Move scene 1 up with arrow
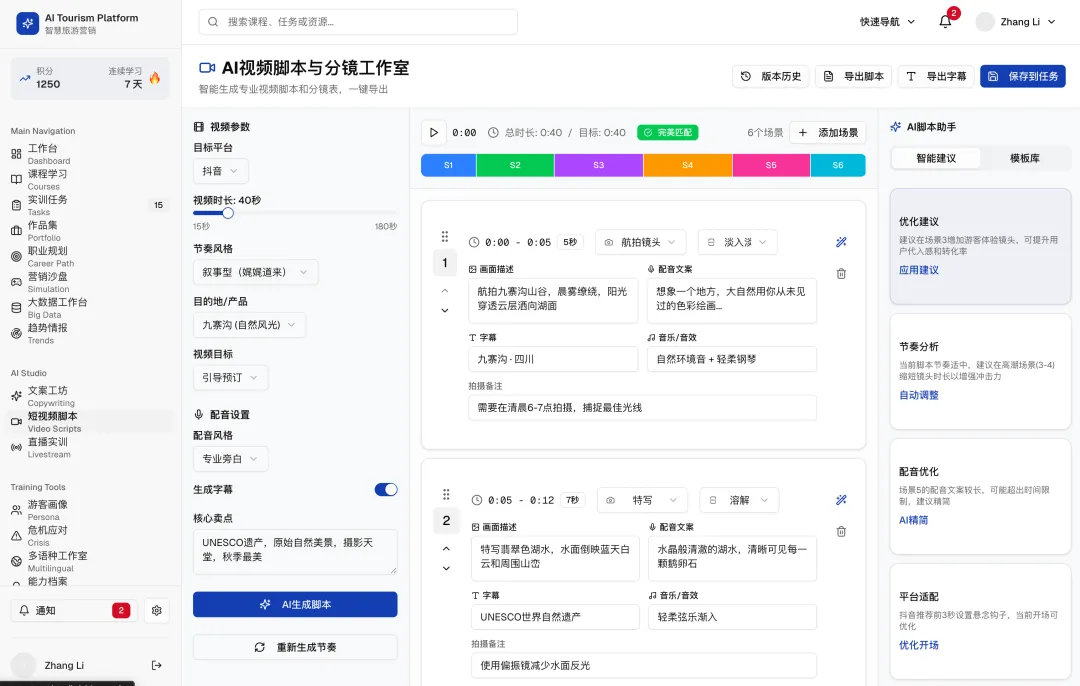1080x686 pixels. coord(445,291)
